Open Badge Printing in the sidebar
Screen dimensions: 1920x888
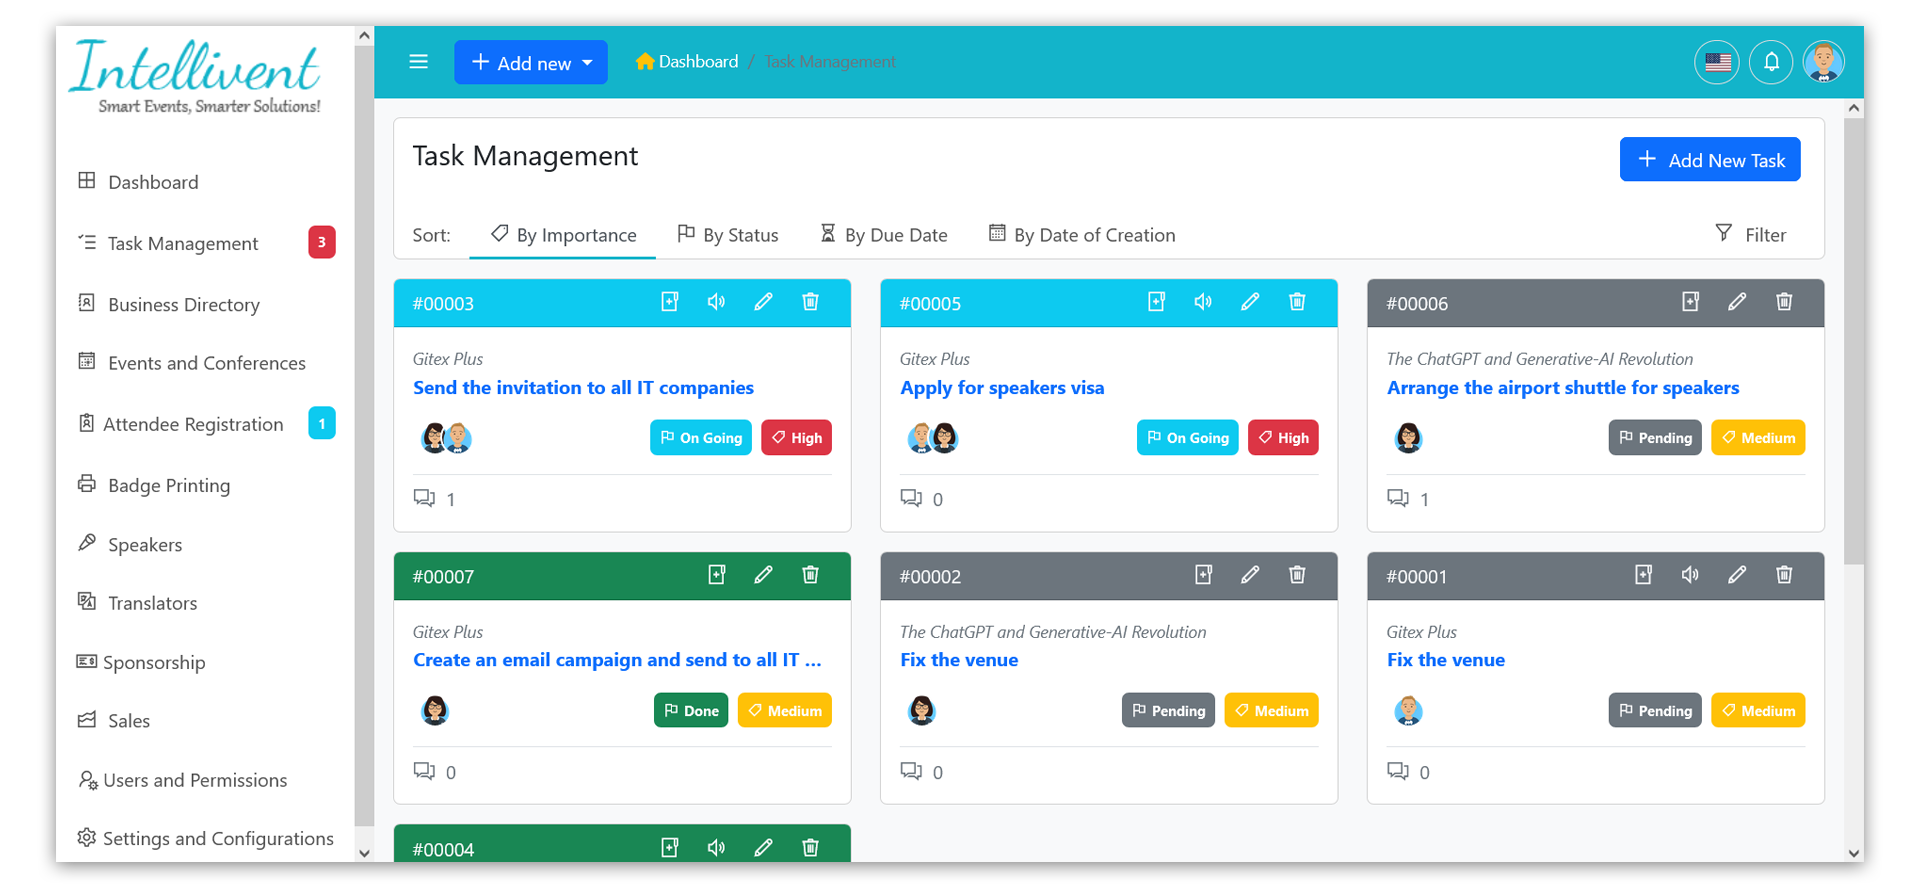154,485
